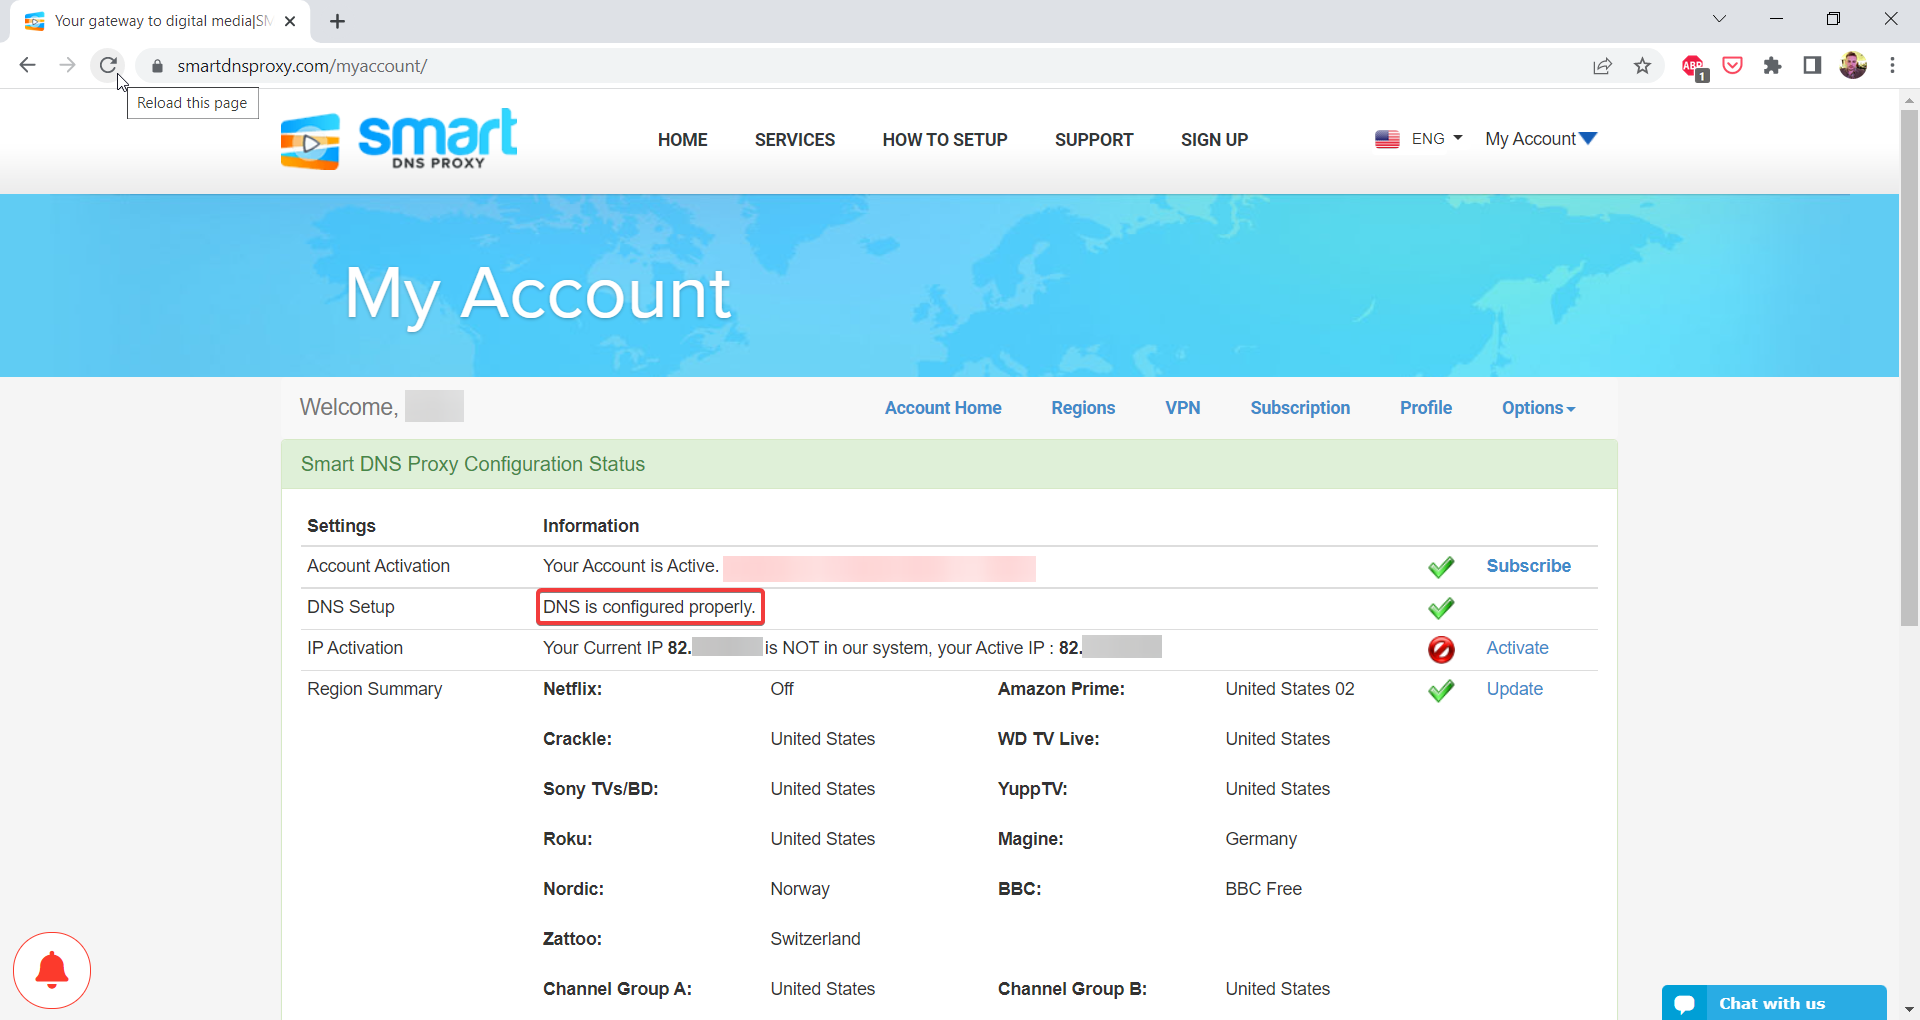Toggle the browser side panel icon
The width and height of the screenshot is (1920, 1020).
[x=1812, y=66]
